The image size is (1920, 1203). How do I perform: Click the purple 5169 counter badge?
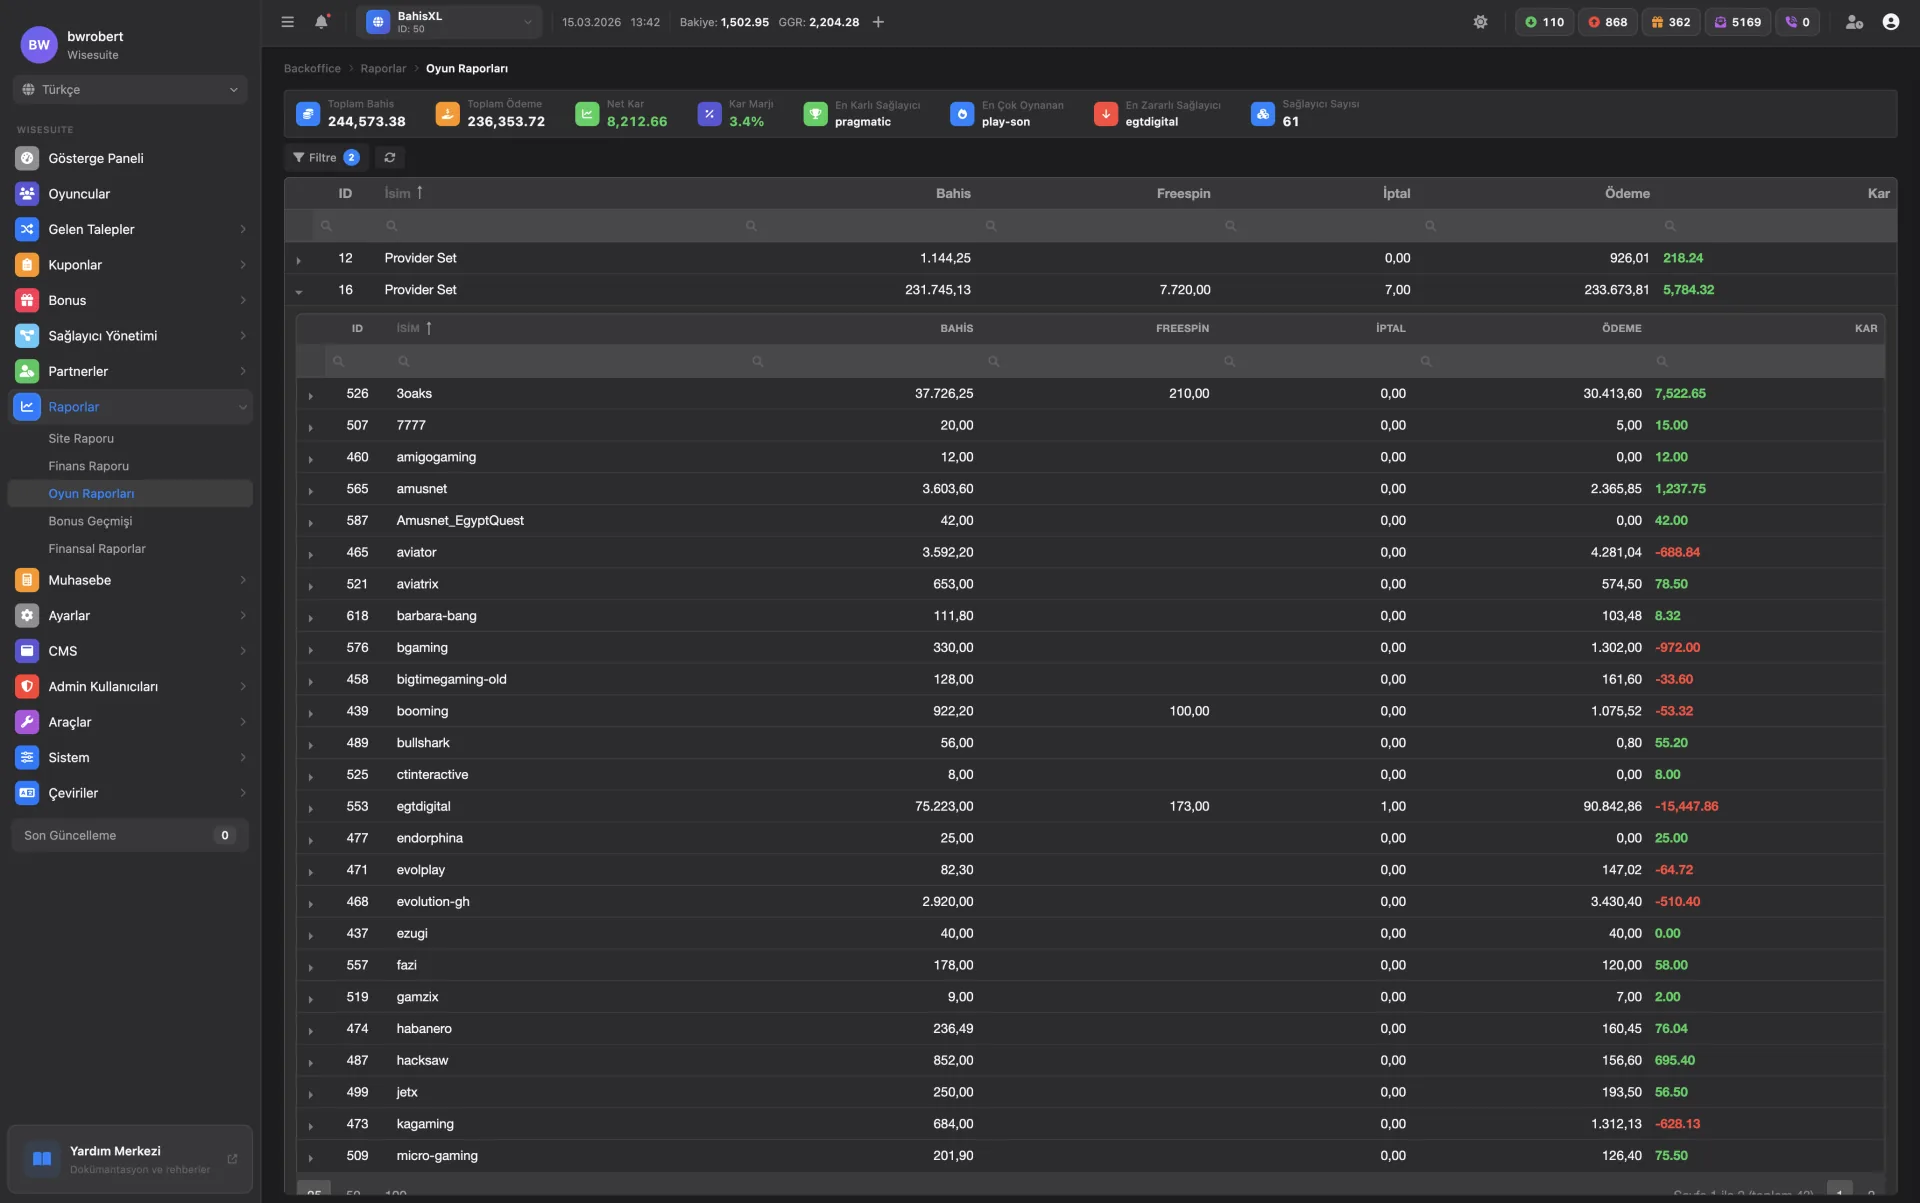1738,22
